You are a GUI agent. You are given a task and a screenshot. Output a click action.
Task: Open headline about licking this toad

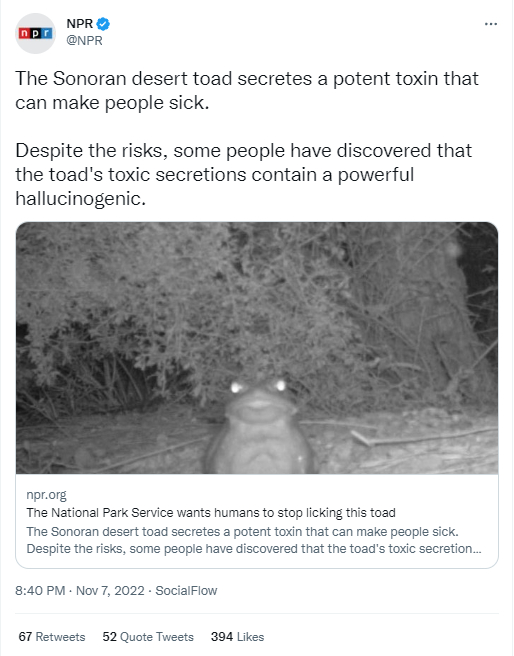pyautogui.click(x=211, y=512)
